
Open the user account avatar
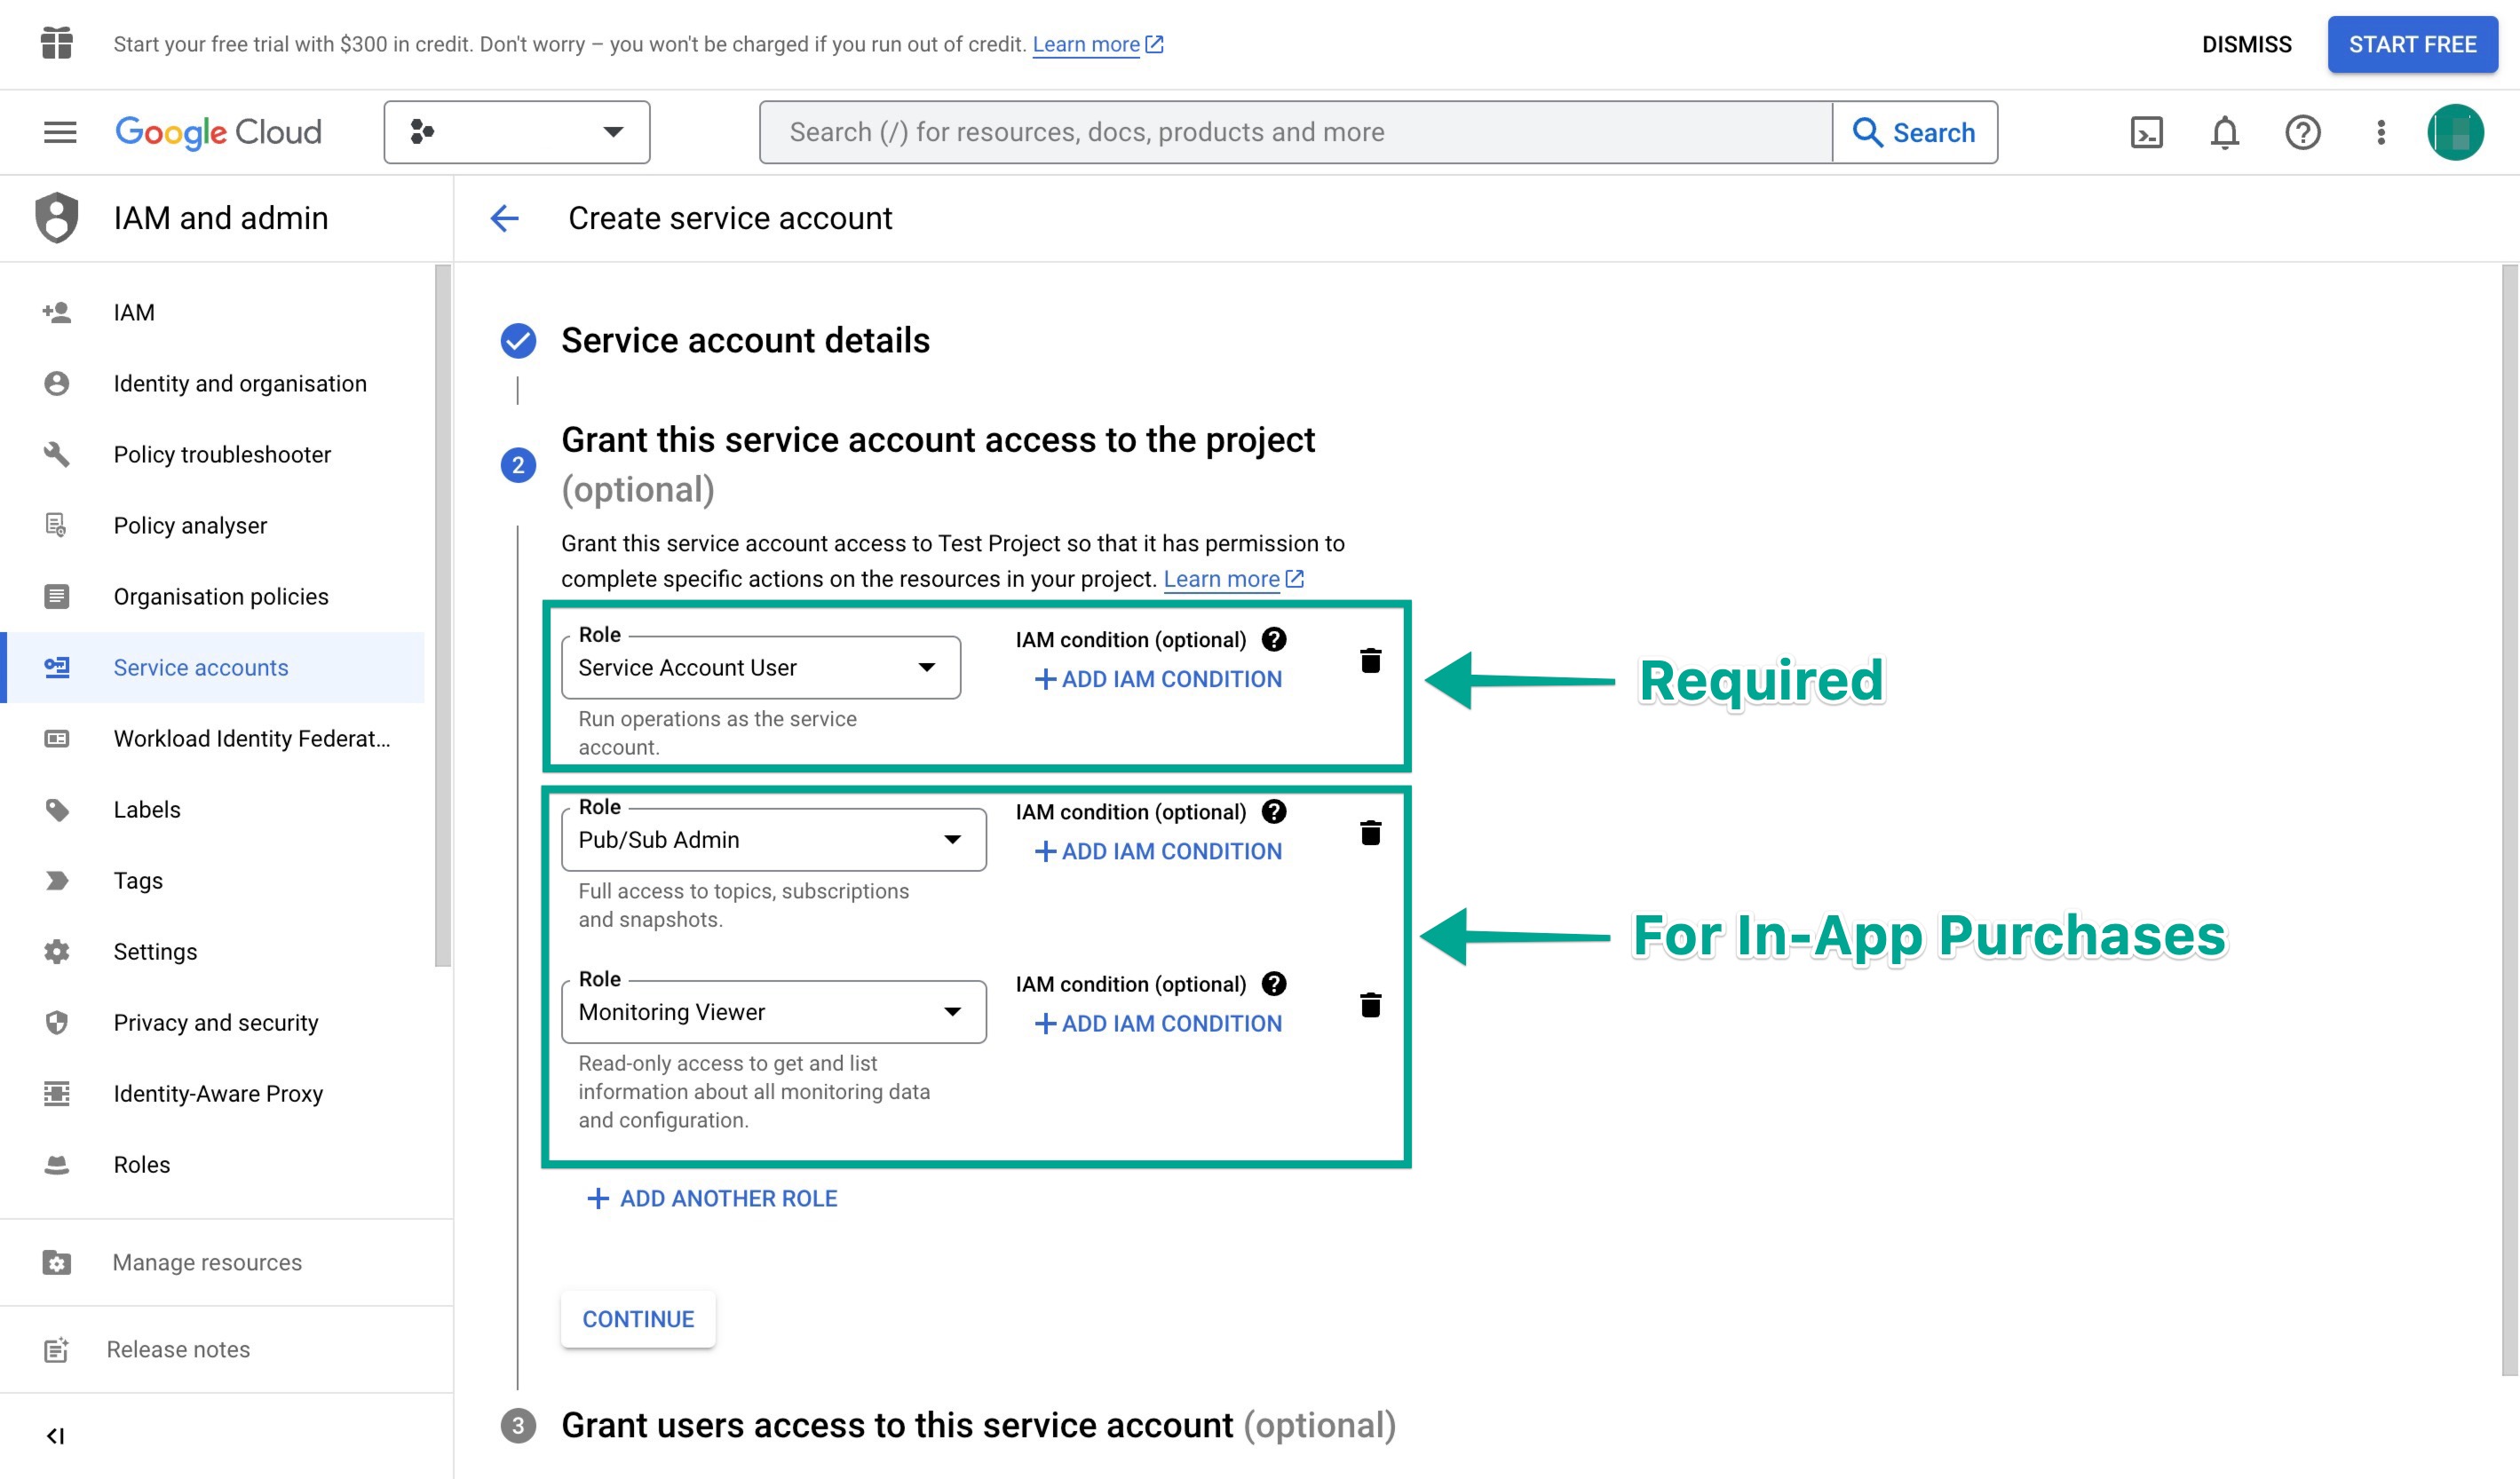click(x=2456, y=132)
